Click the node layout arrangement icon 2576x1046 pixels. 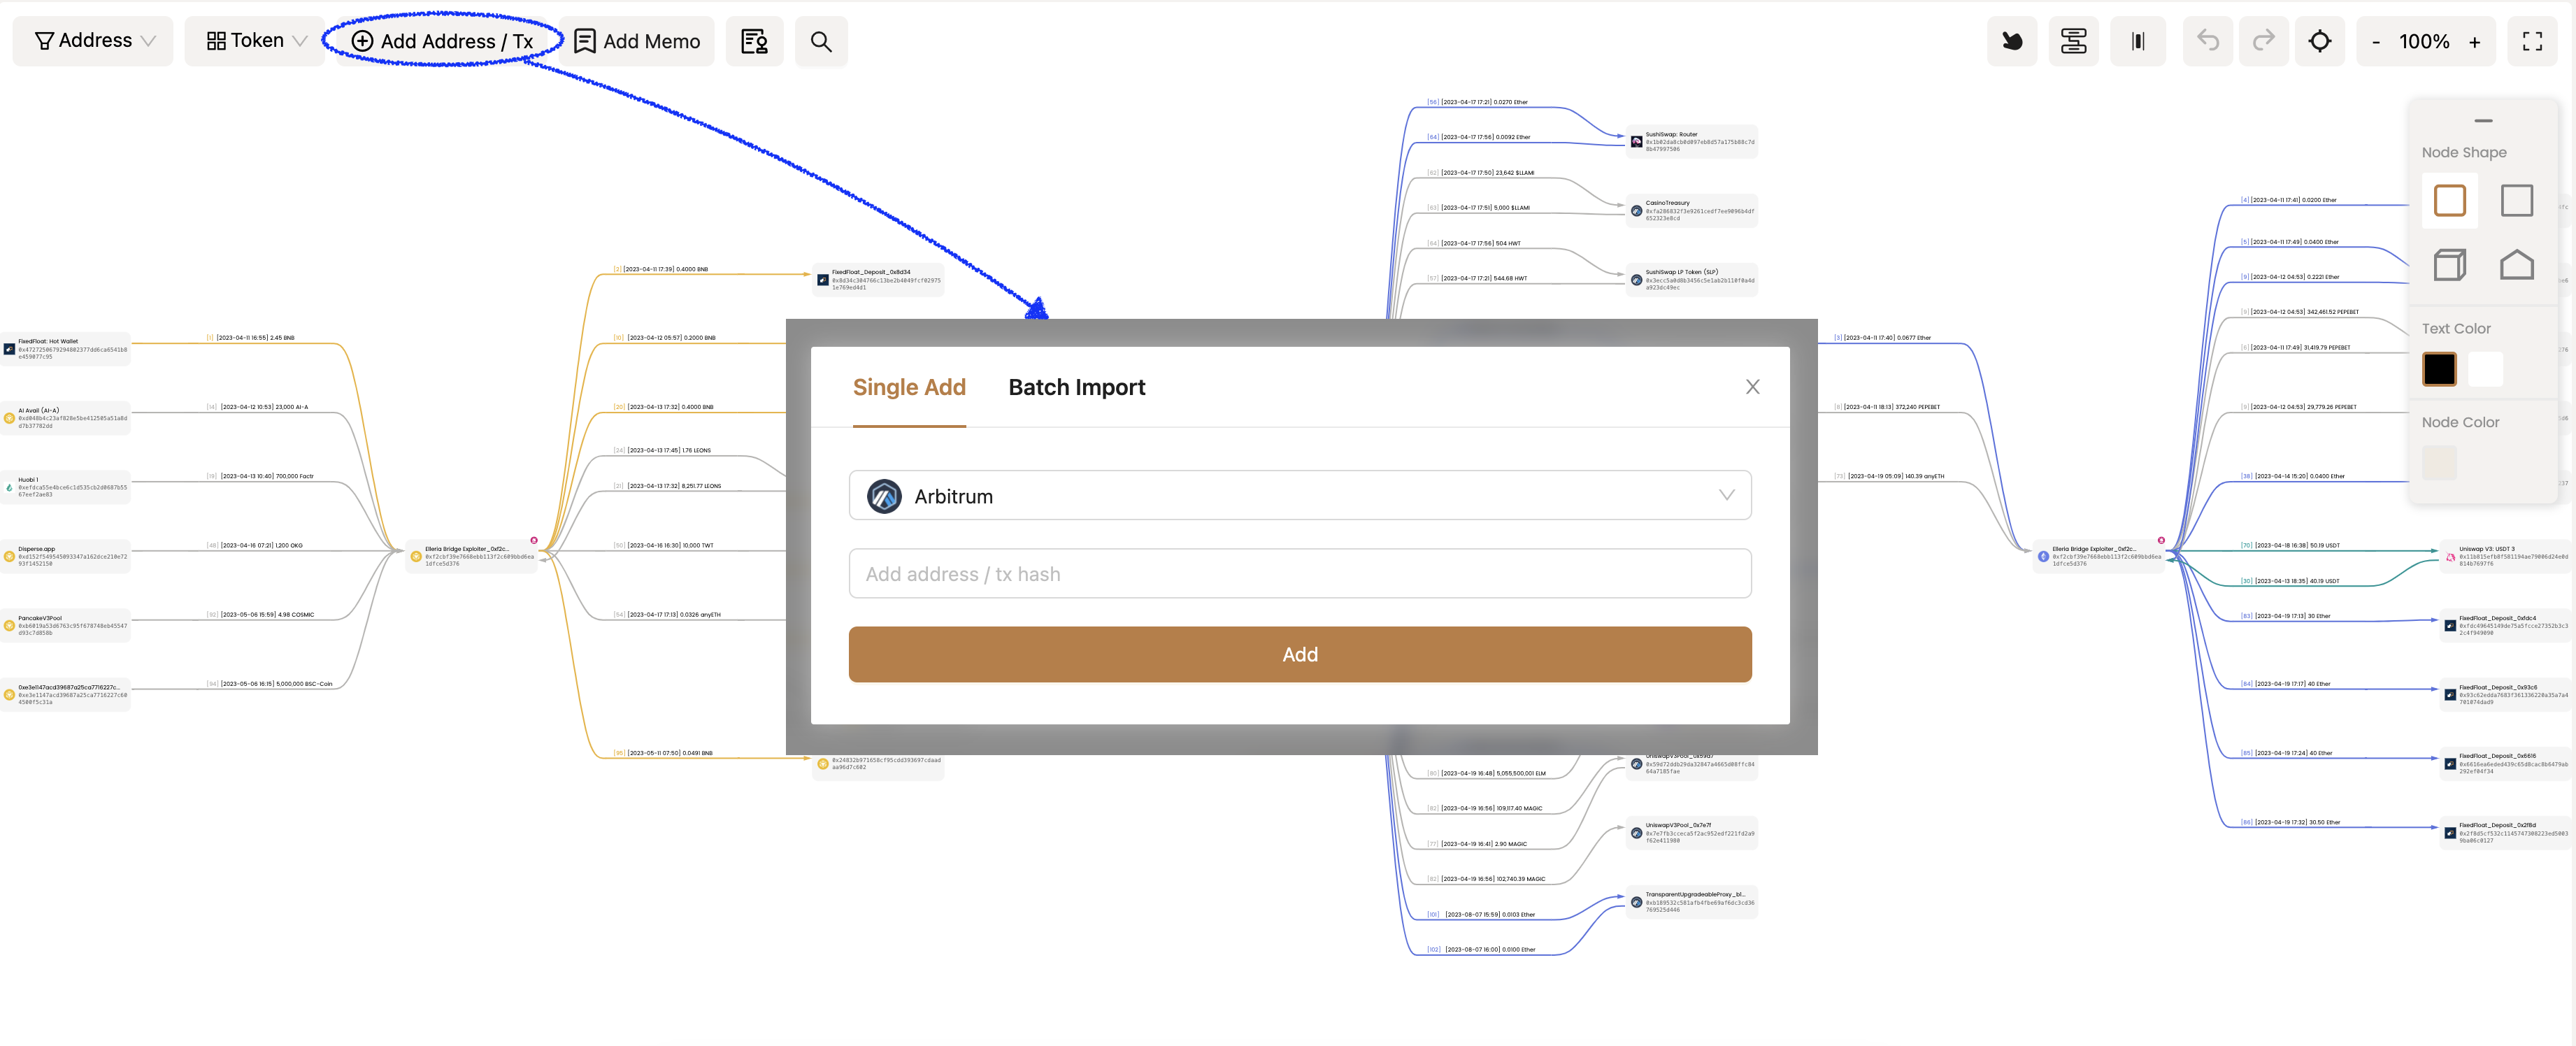pos(2073,41)
